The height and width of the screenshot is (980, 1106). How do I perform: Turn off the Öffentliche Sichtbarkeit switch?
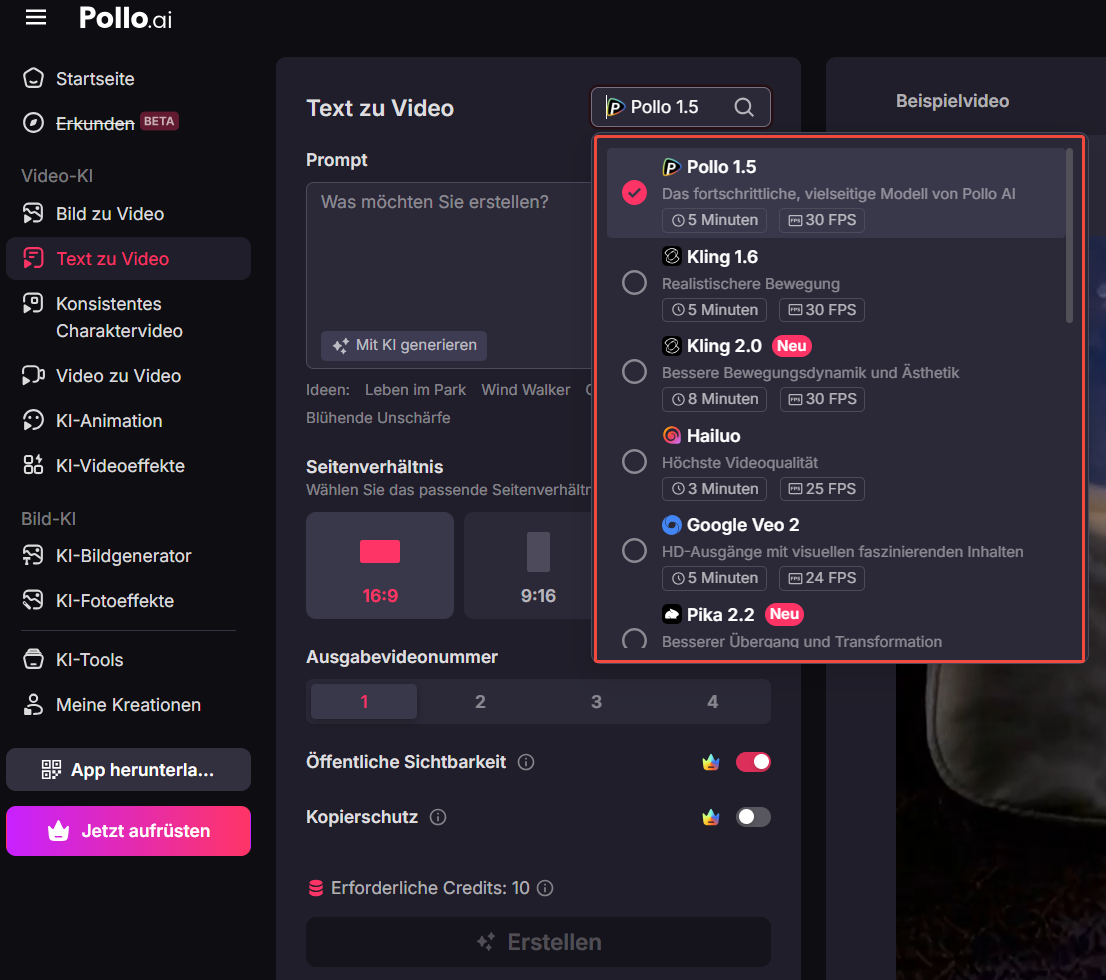click(x=753, y=762)
